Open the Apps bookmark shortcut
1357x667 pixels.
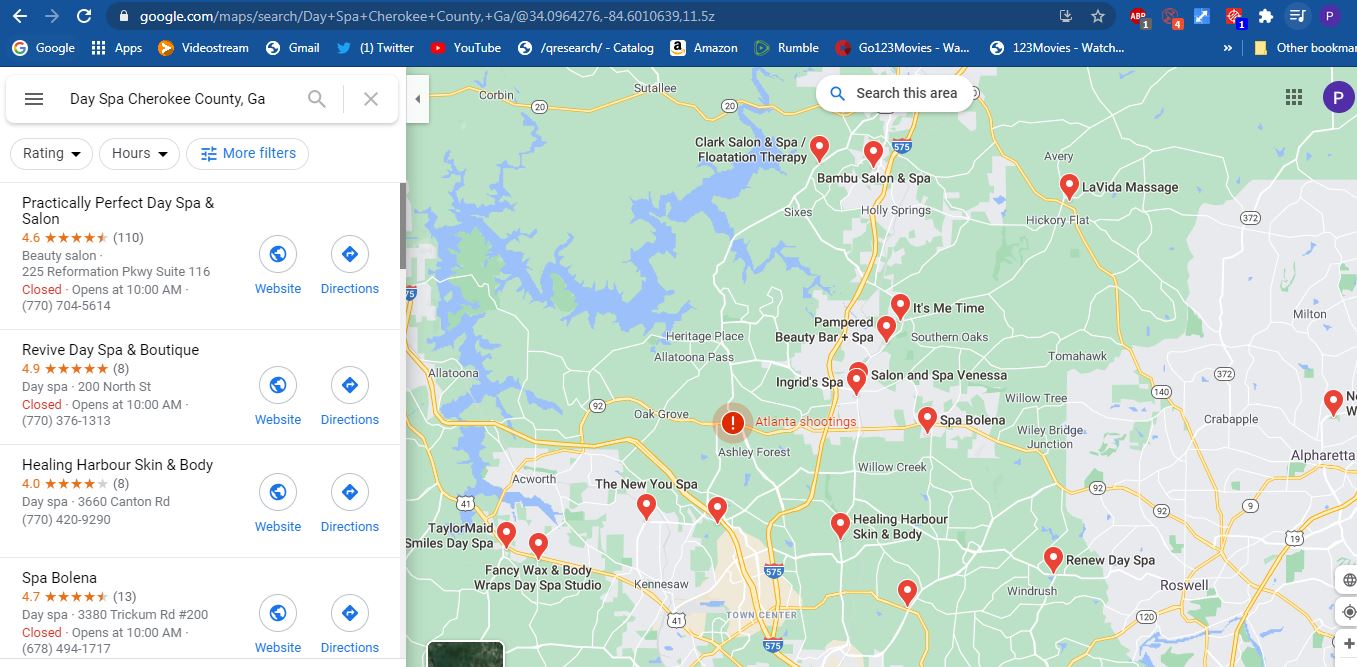pyautogui.click(x=116, y=47)
